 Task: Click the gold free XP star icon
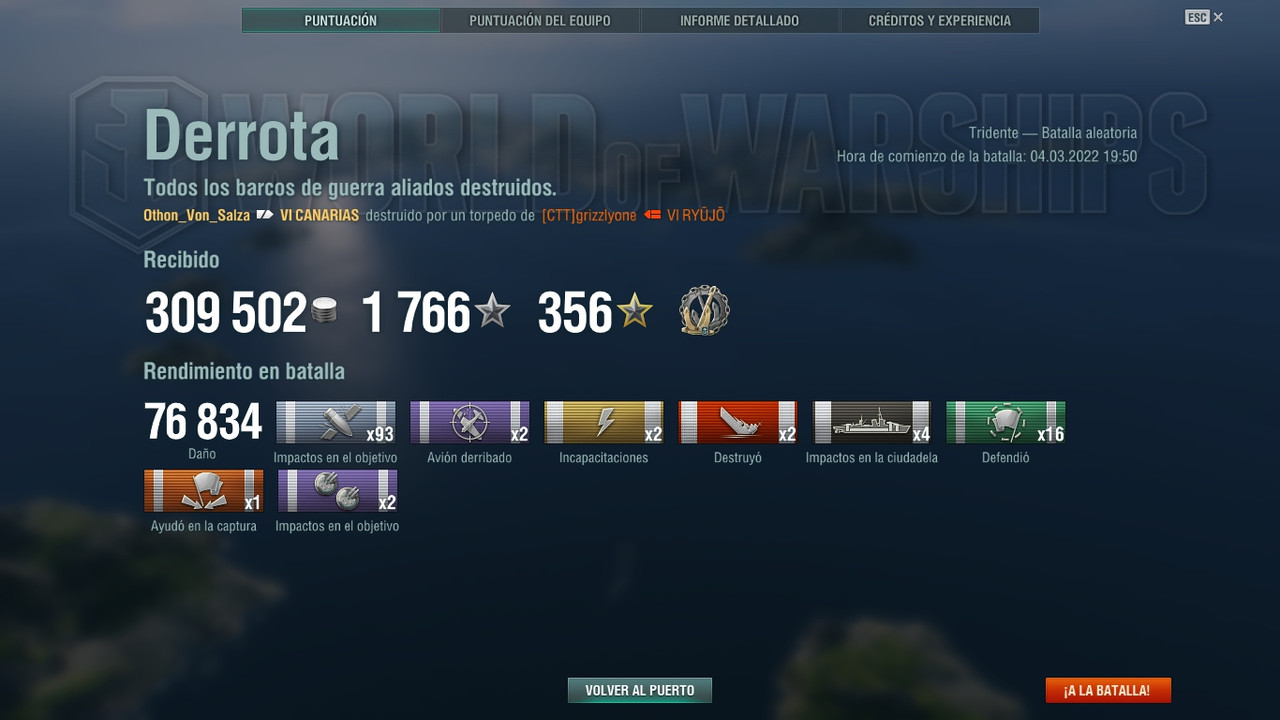pyautogui.click(x=634, y=312)
